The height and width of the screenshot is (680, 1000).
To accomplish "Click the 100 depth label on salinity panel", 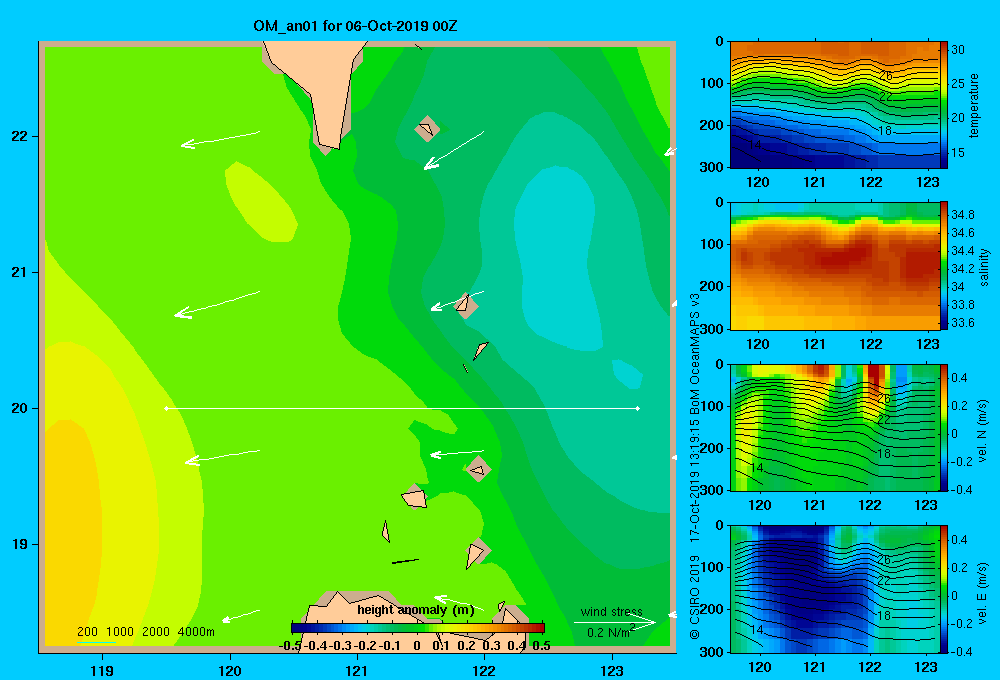I will pos(712,244).
